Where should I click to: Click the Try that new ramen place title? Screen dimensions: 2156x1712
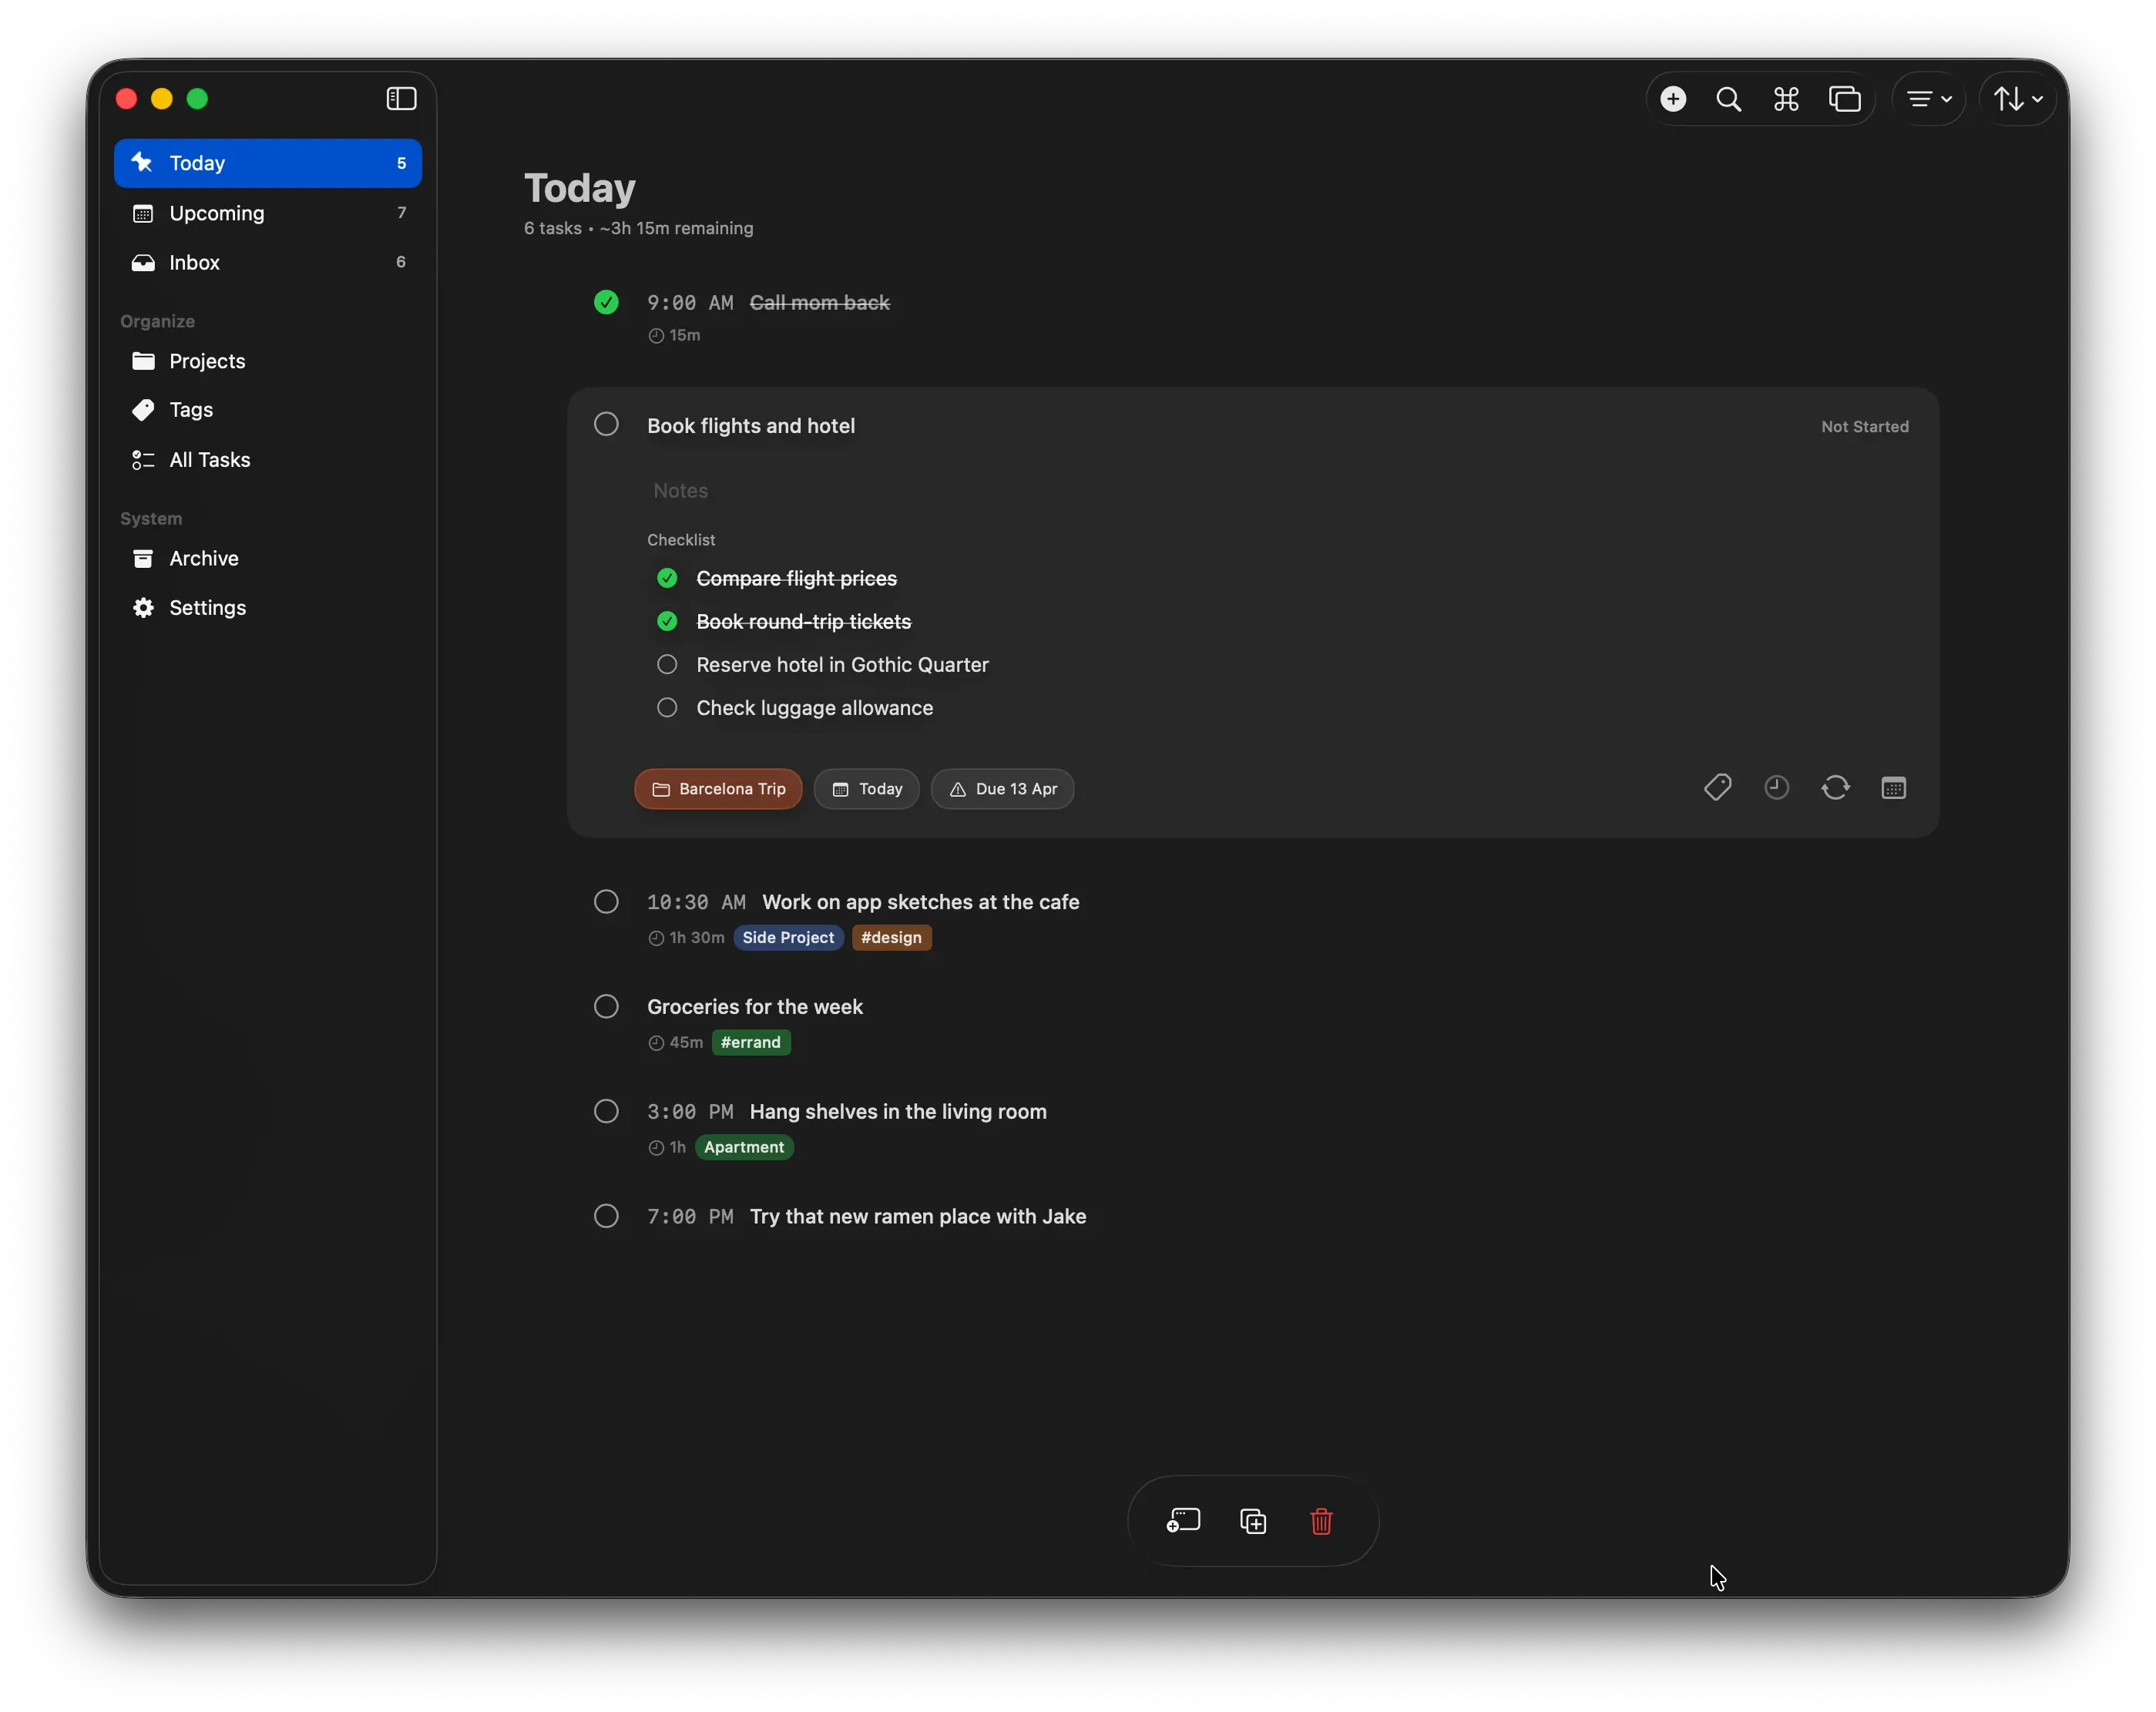pos(918,1216)
